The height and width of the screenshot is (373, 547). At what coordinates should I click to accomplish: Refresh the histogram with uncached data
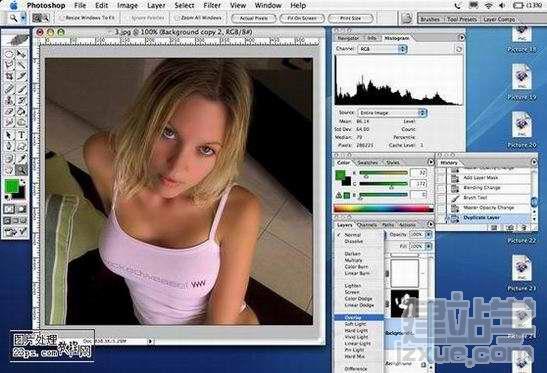click(459, 49)
